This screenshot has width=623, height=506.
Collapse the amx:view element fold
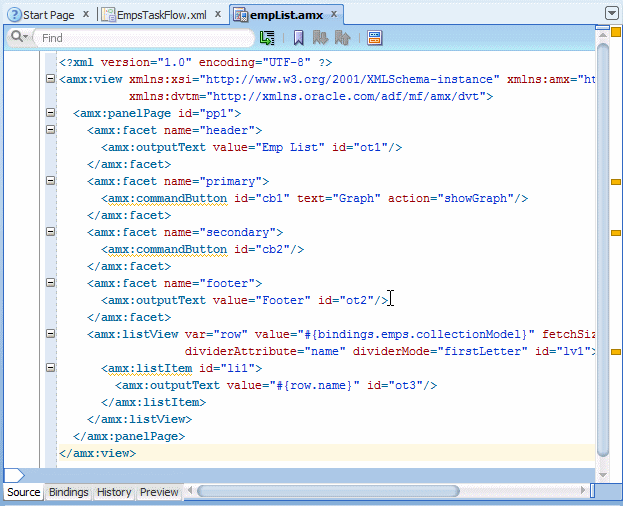pyautogui.click(x=50, y=79)
